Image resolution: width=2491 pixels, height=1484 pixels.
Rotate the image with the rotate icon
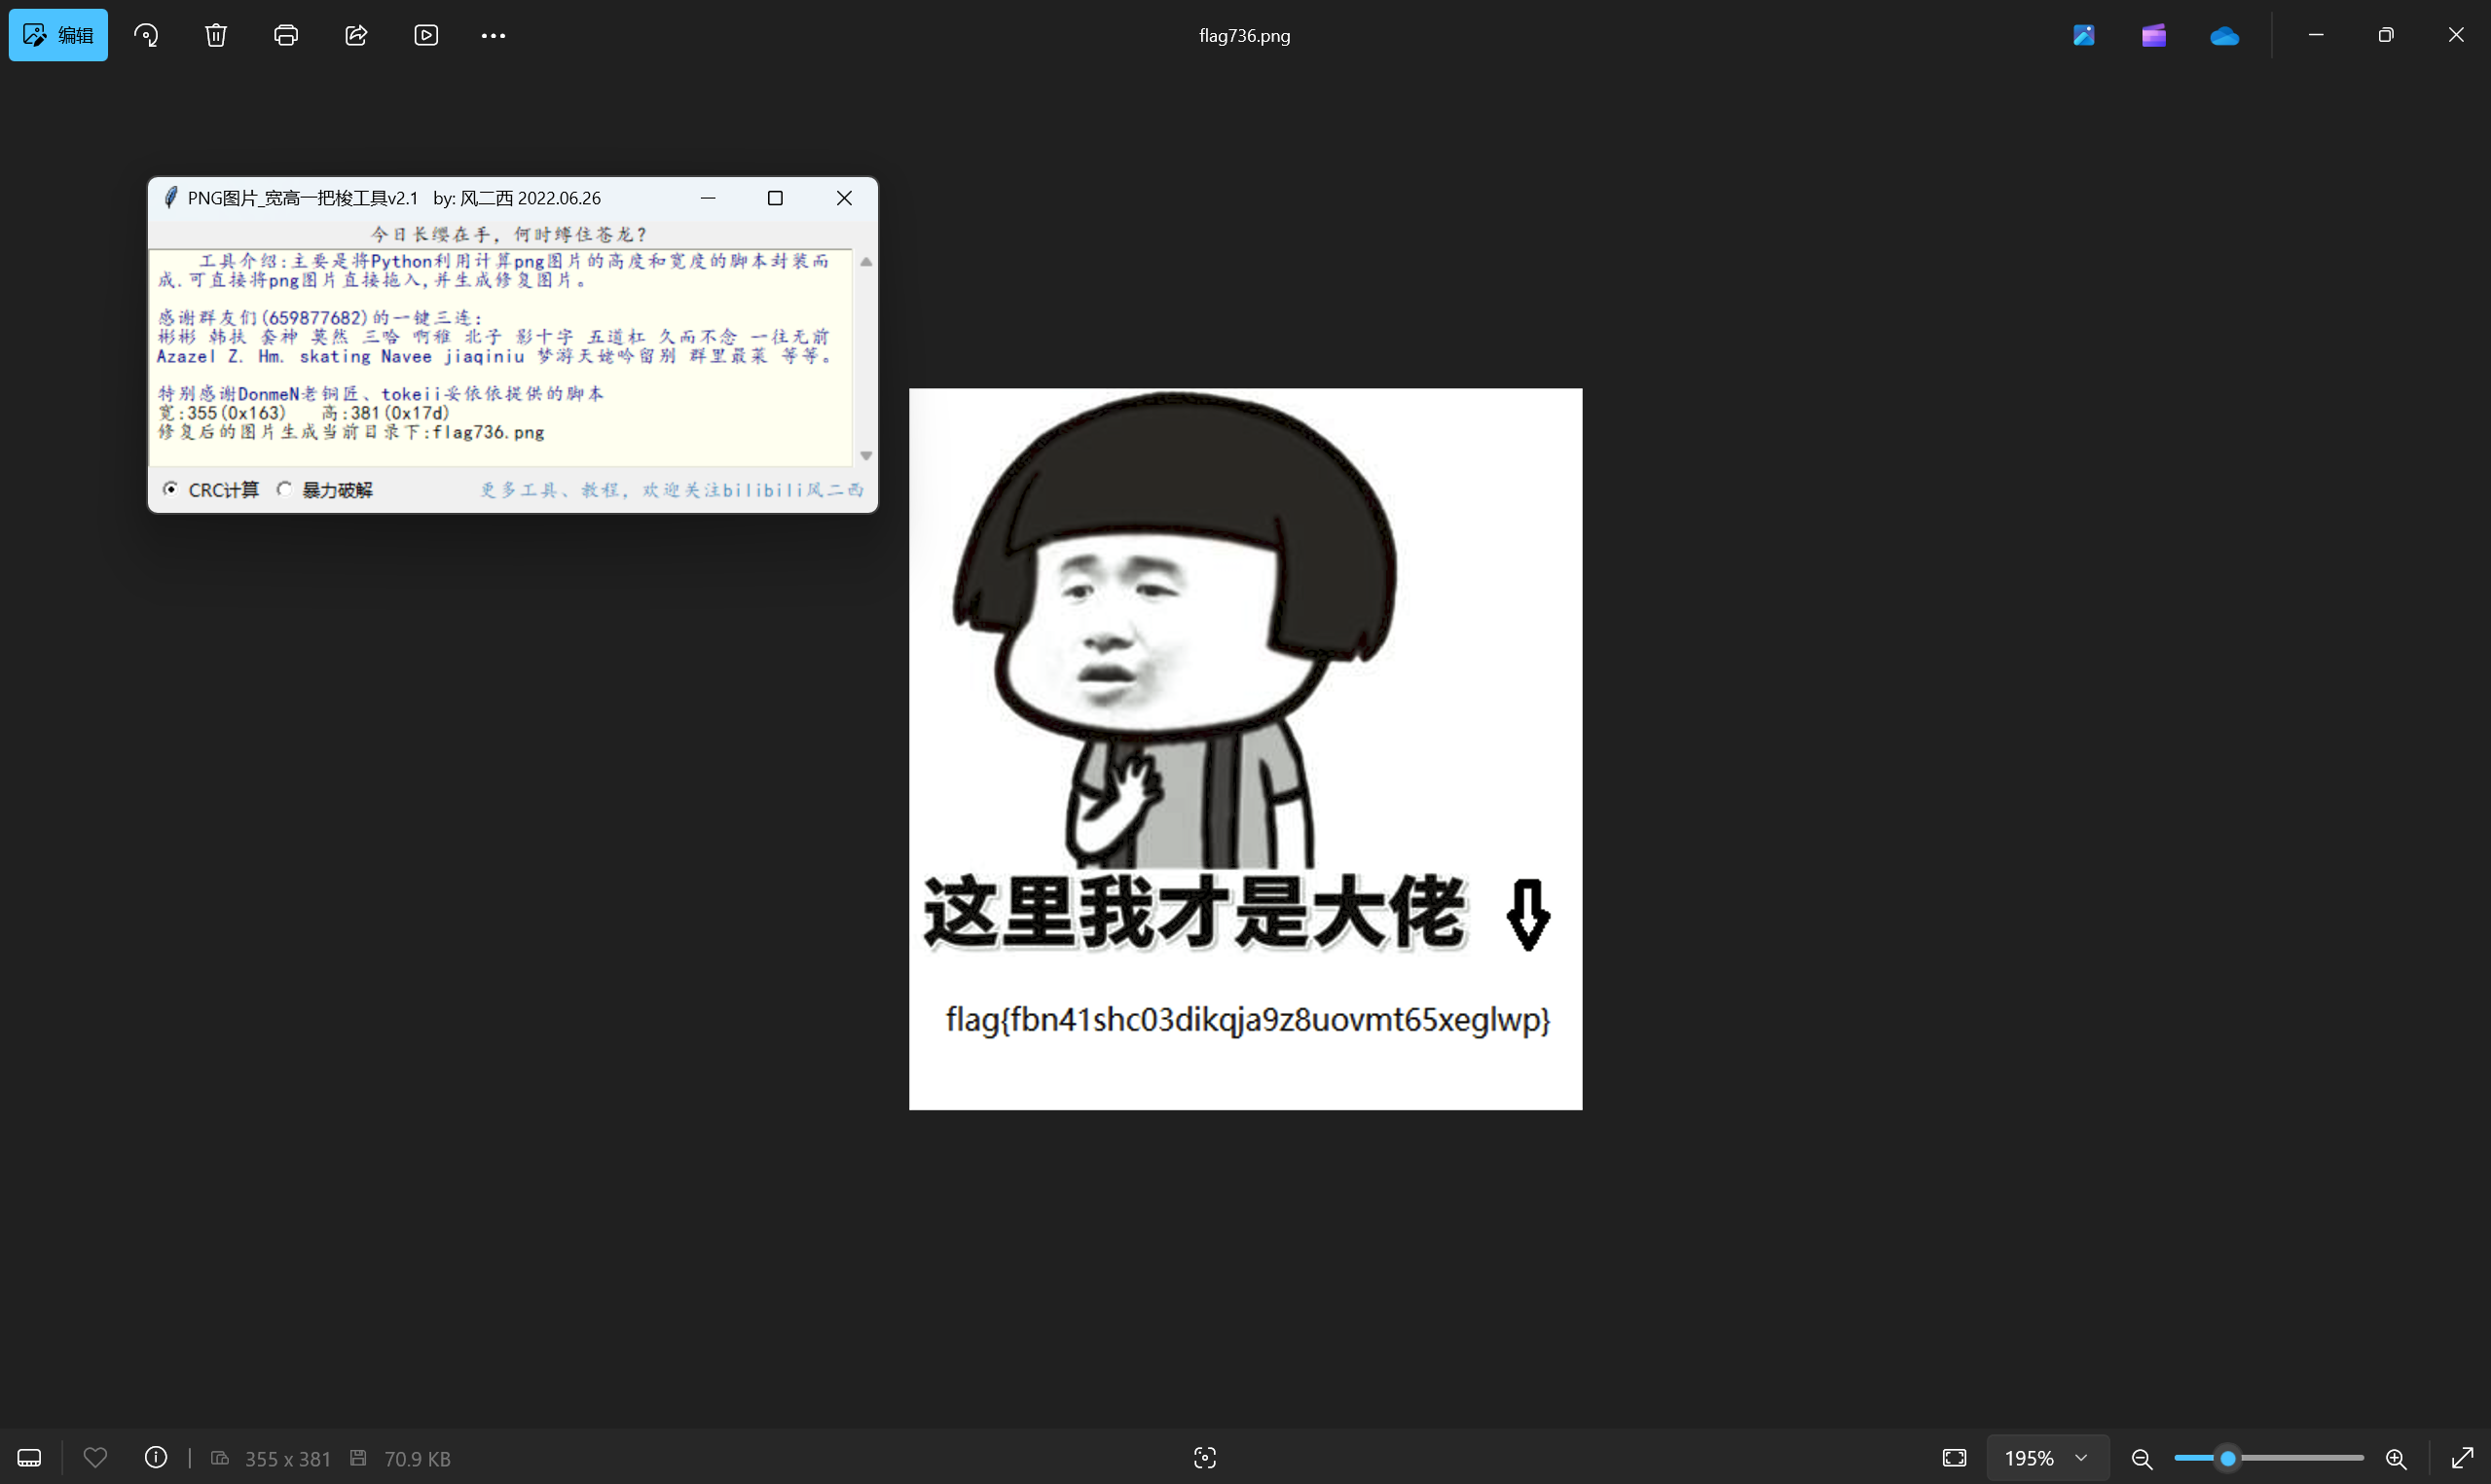click(x=146, y=35)
